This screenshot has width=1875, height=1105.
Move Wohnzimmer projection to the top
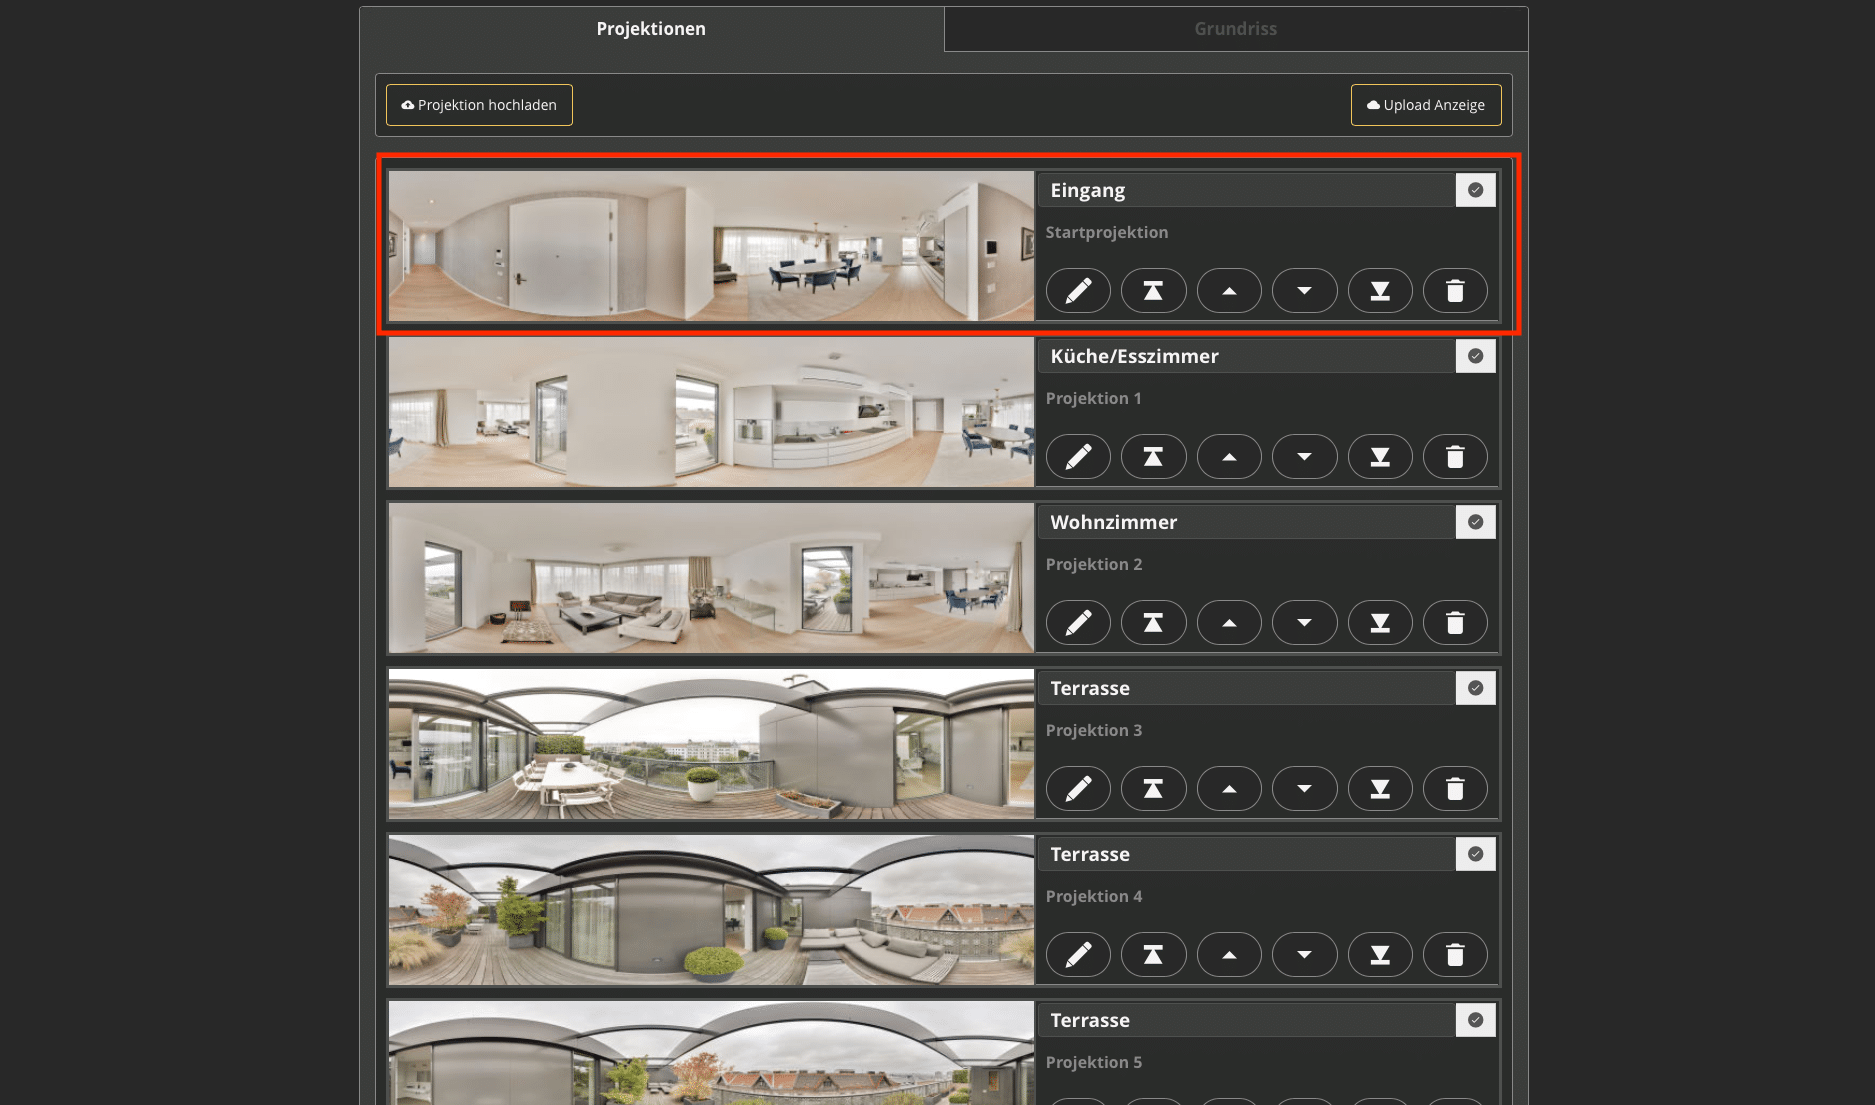click(1153, 623)
